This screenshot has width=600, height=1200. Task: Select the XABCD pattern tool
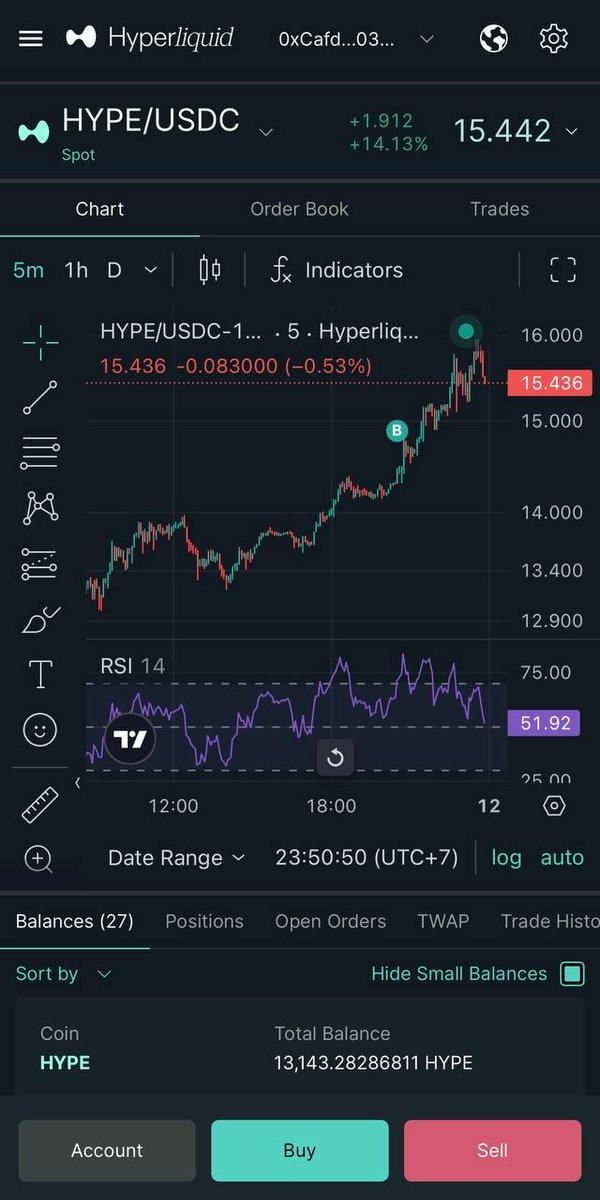click(40, 508)
